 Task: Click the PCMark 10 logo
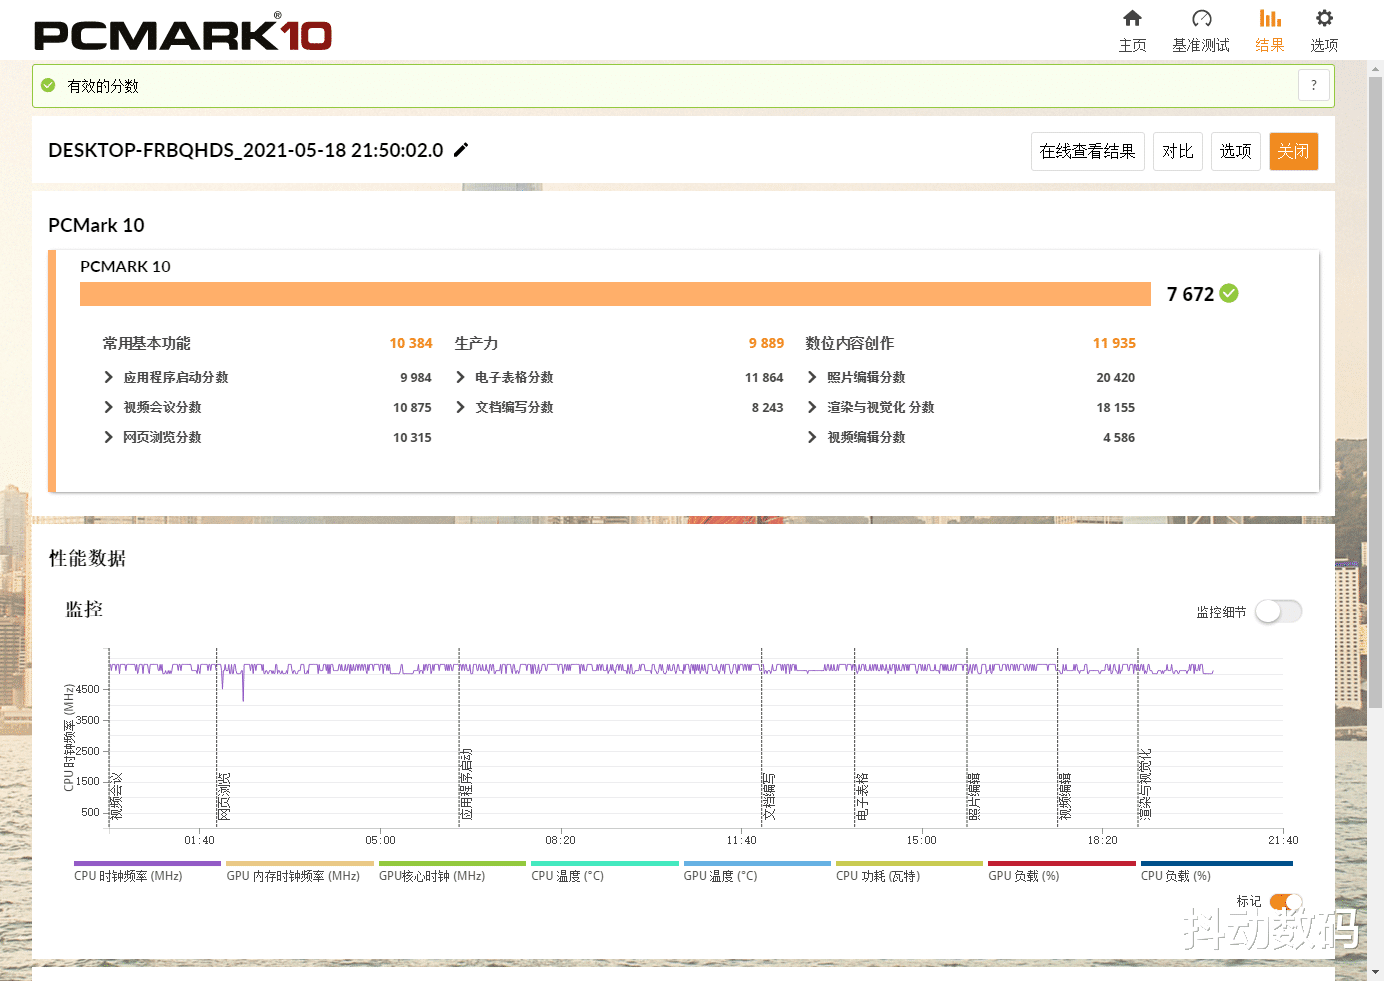click(183, 32)
